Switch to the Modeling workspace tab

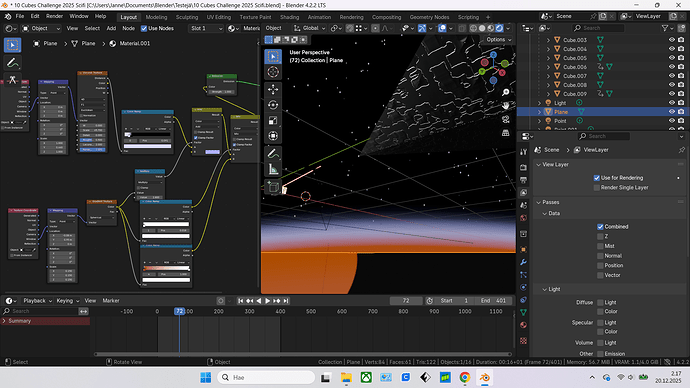(156, 17)
